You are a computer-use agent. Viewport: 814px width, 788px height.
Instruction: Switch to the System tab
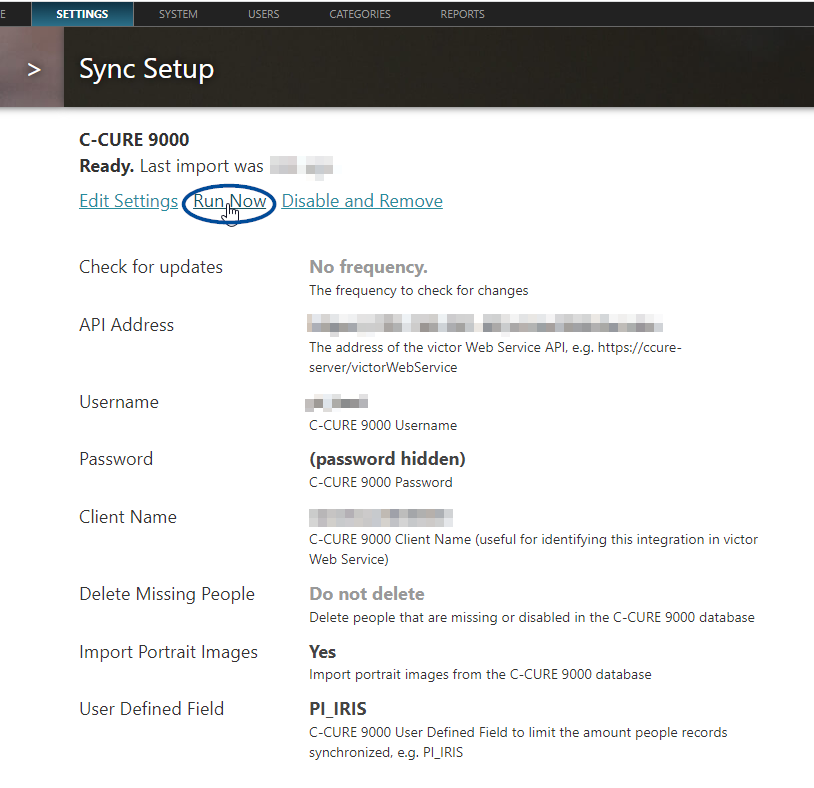pos(178,14)
